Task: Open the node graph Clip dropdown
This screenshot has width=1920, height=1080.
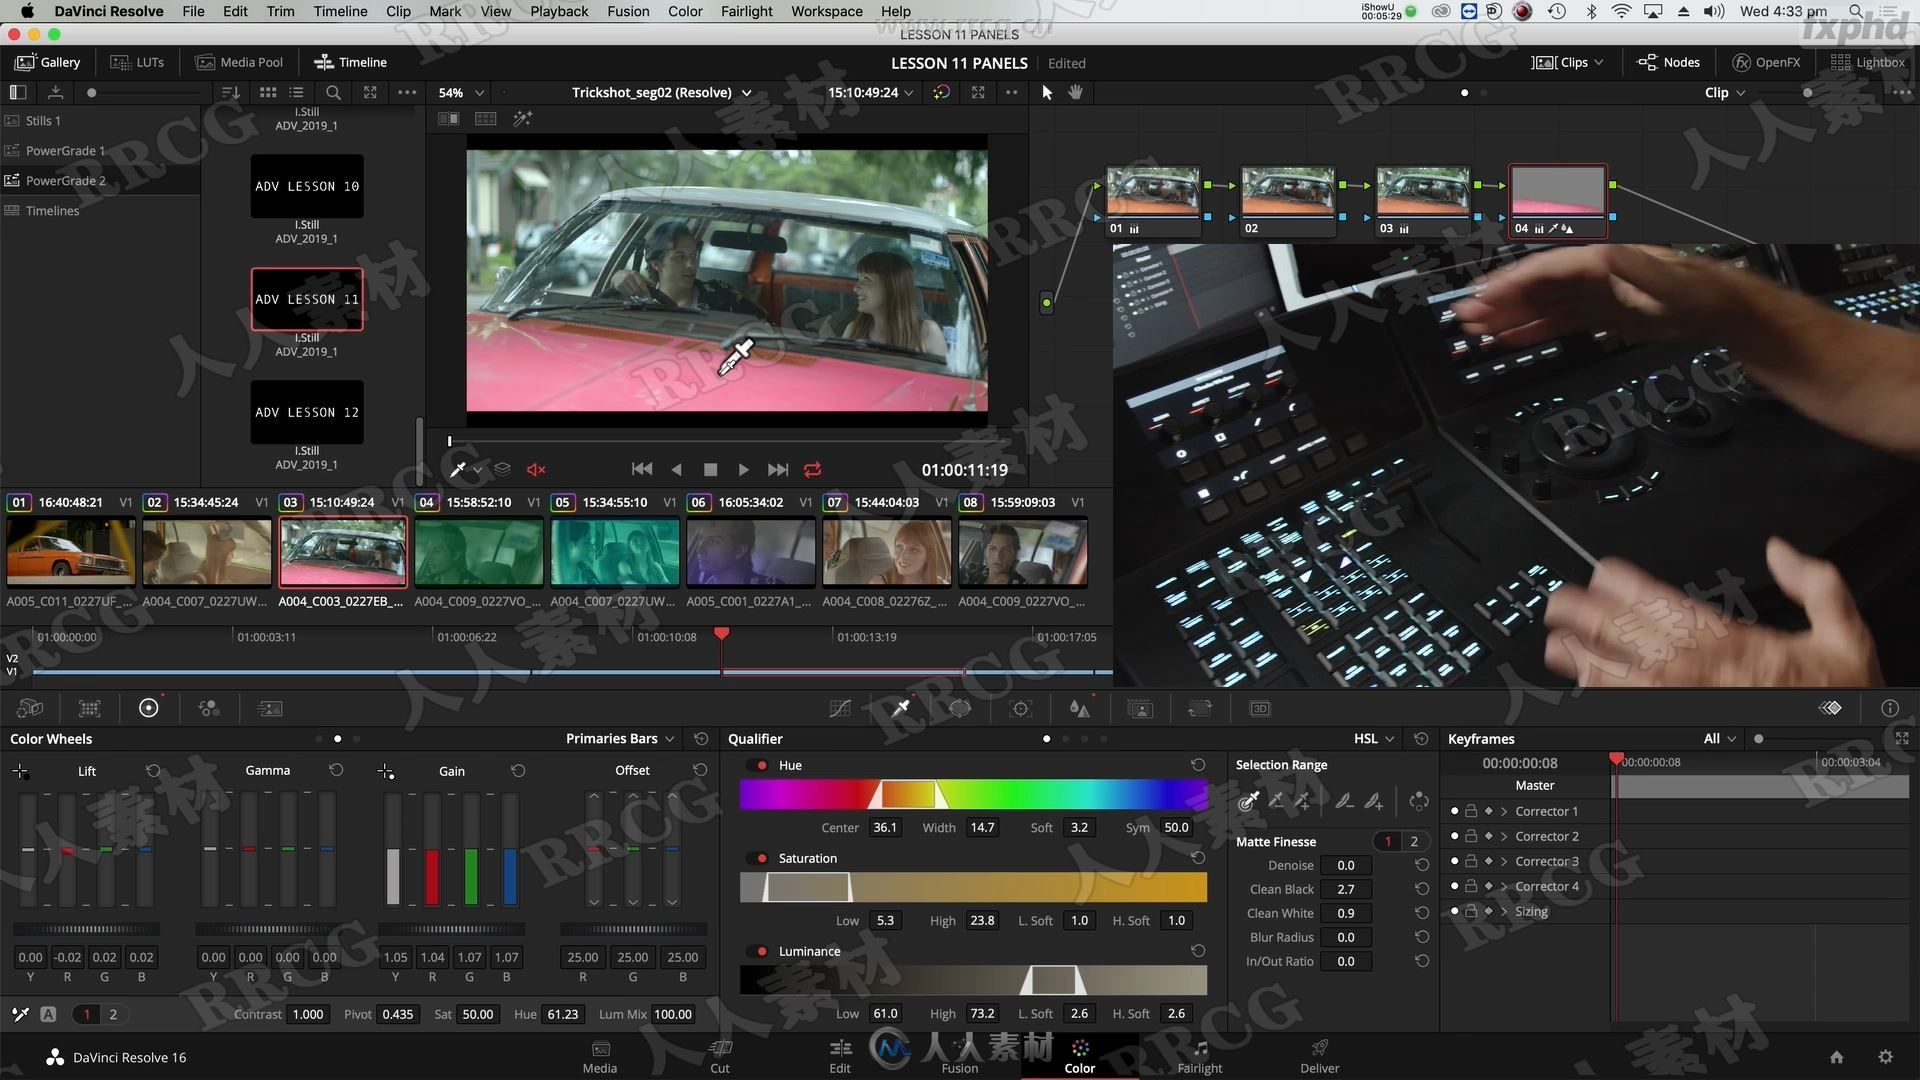Action: click(x=1725, y=92)
